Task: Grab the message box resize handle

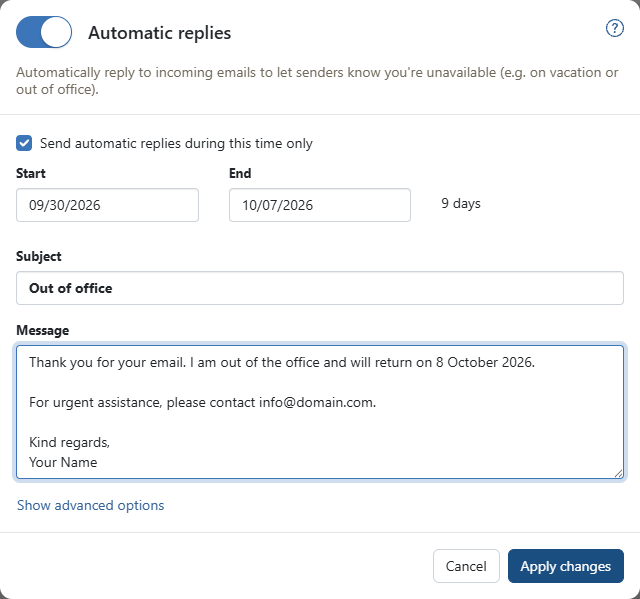Action: (x=618, y=473)
